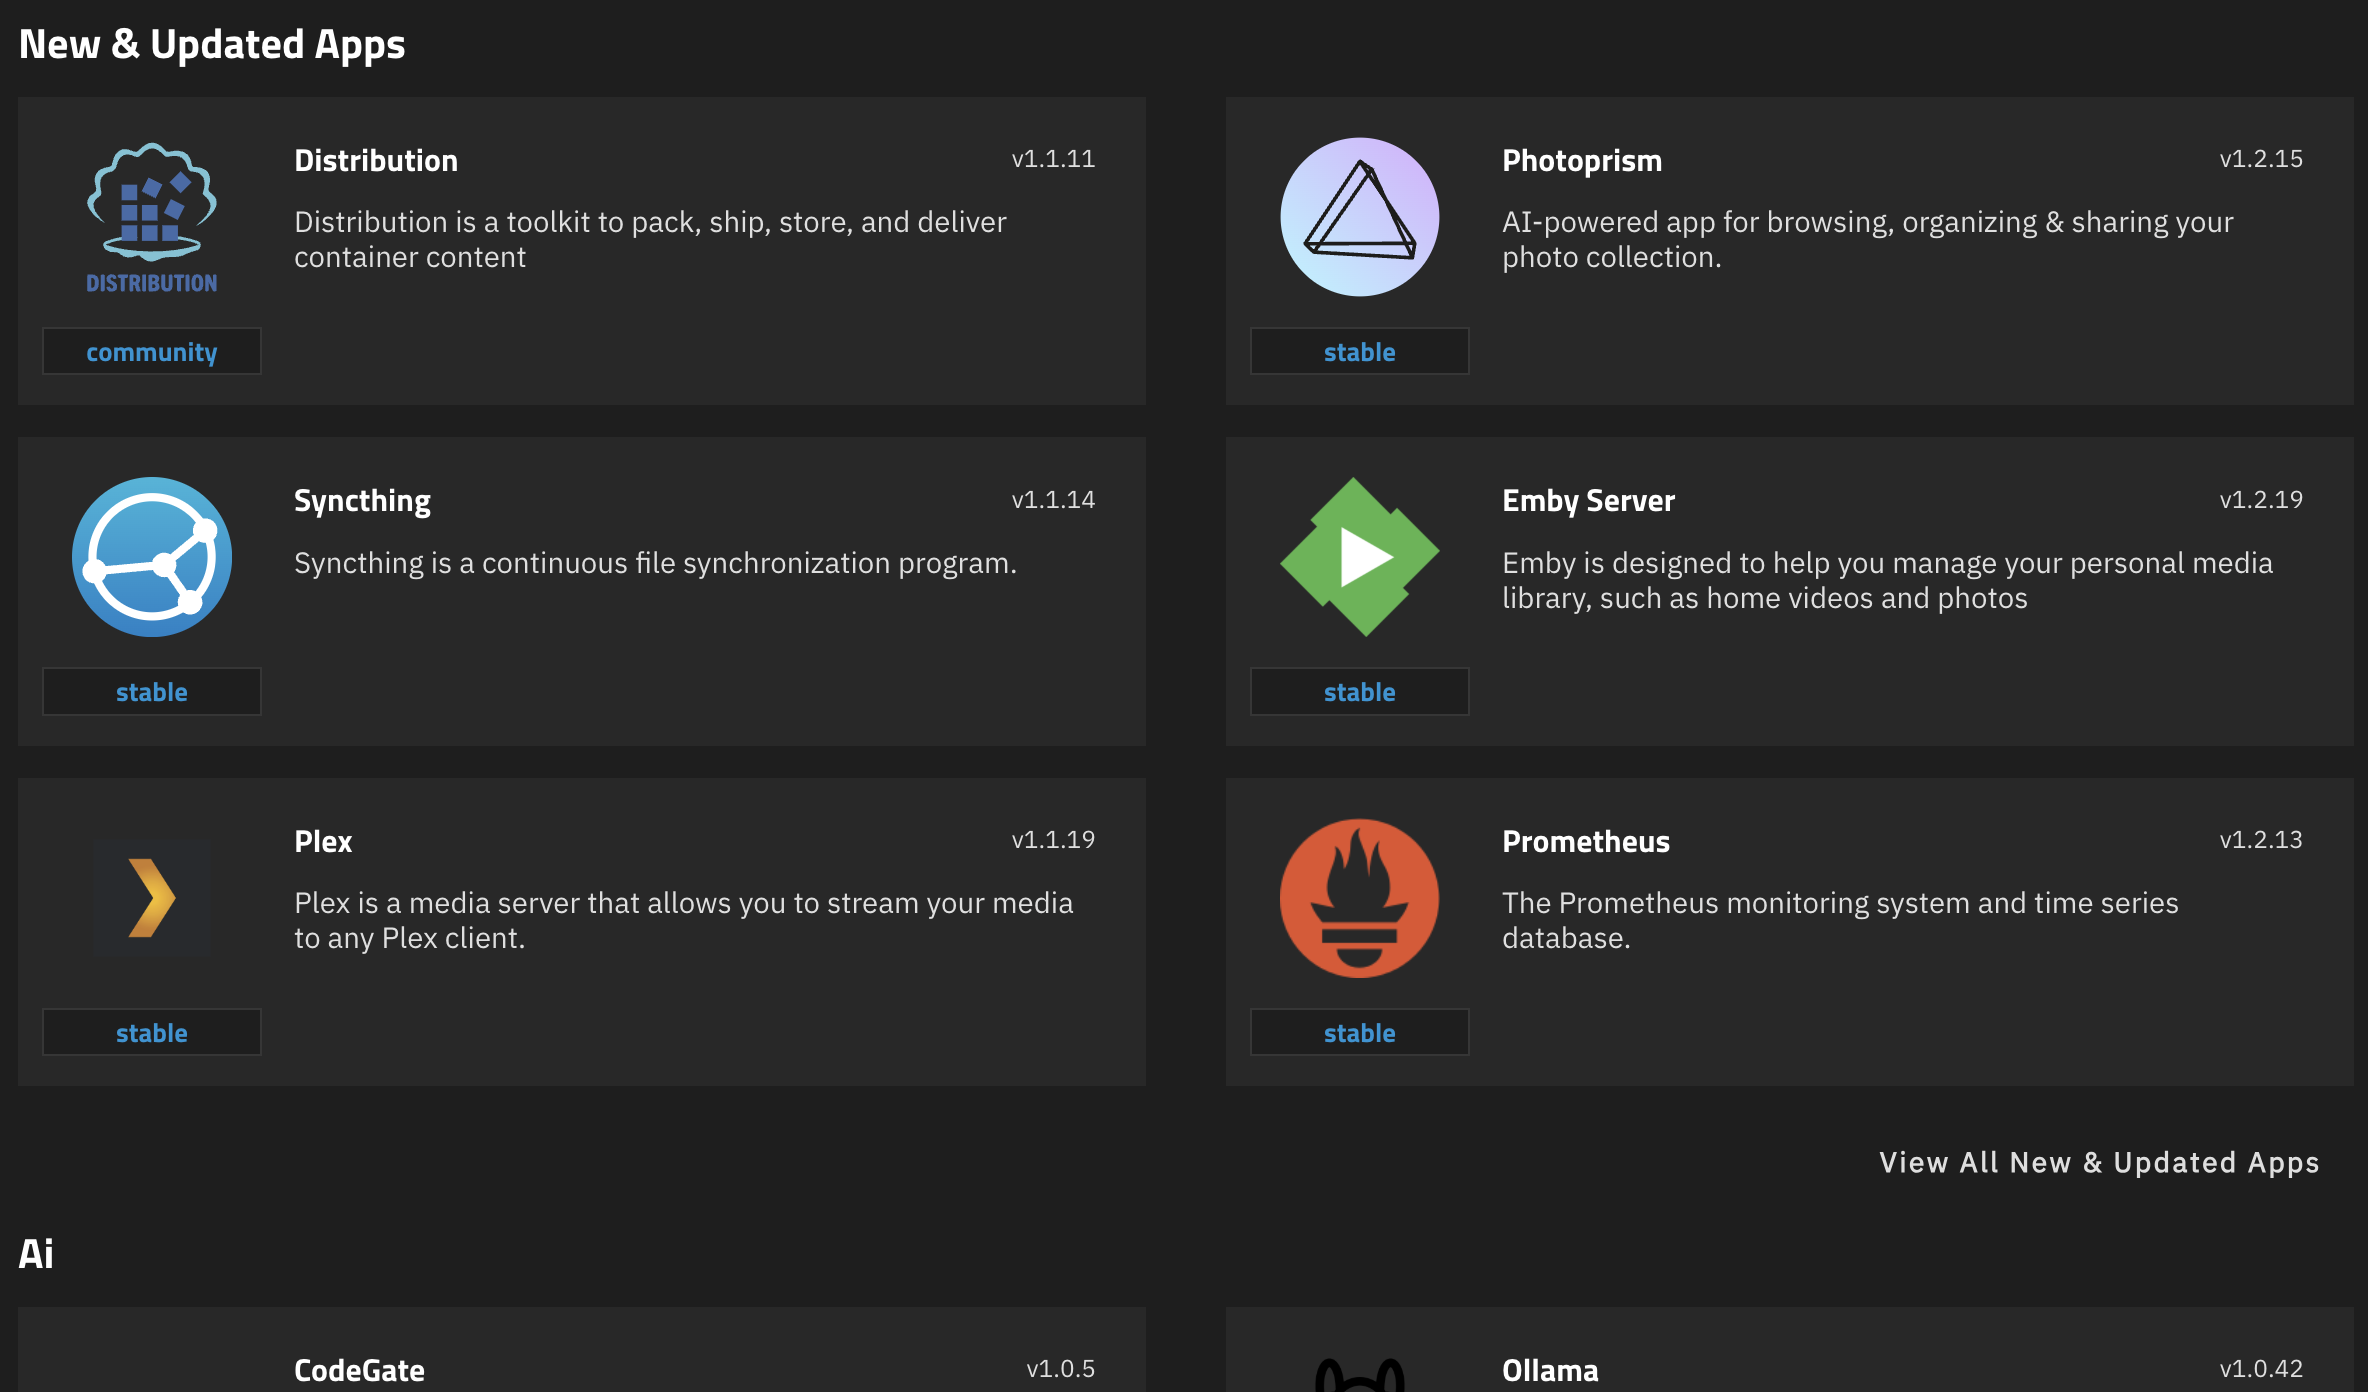The width and height of the screenshot is (2368, 1392).
Task: Open the Syncthing app title
Action: [362, 501]
